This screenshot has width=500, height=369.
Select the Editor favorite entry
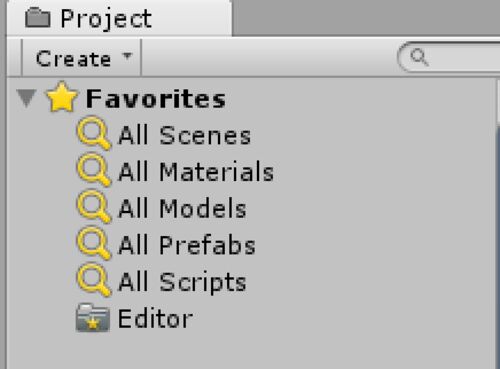pos(155,319)
